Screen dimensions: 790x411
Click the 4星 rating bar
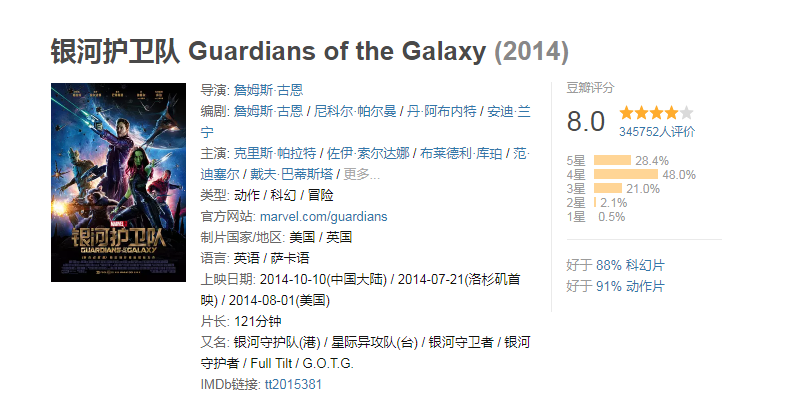click(625, 174)
